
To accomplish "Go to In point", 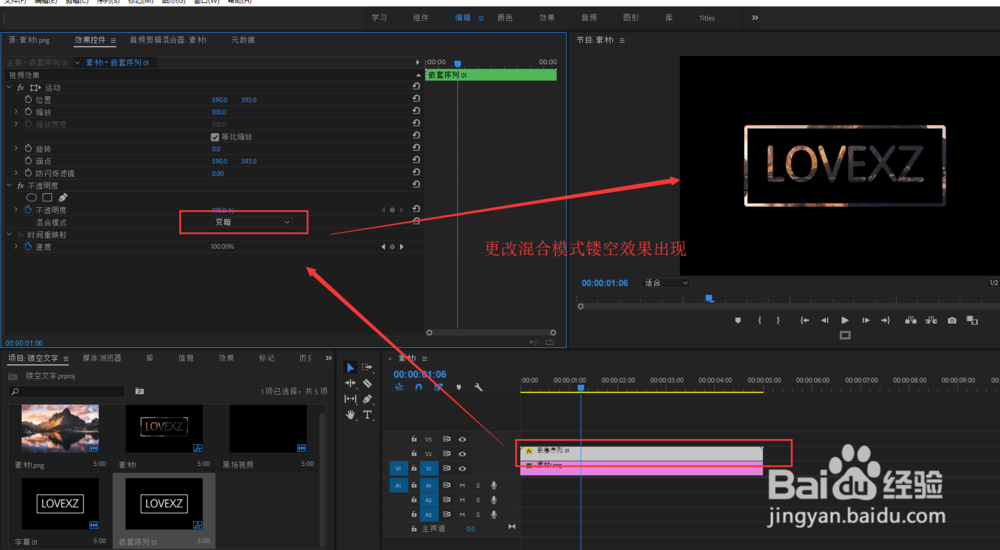I will point(805,320).
